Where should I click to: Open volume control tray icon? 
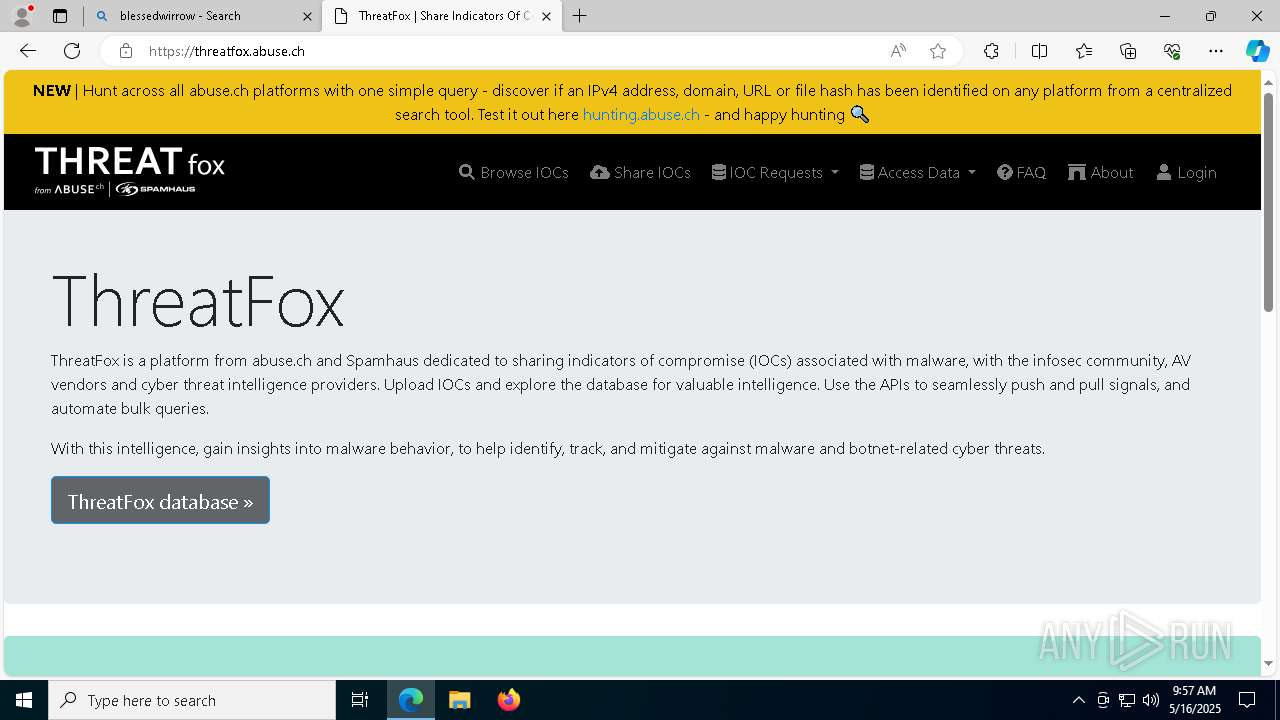(x=1150, y=700)
